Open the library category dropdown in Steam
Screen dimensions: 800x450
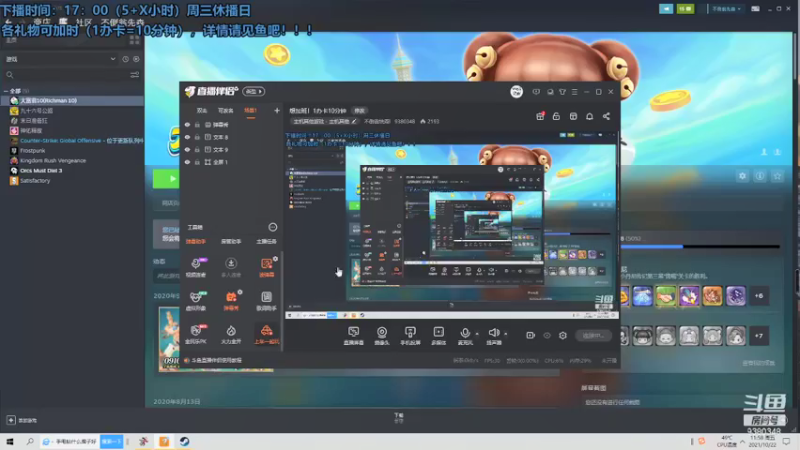pos(60,59)
